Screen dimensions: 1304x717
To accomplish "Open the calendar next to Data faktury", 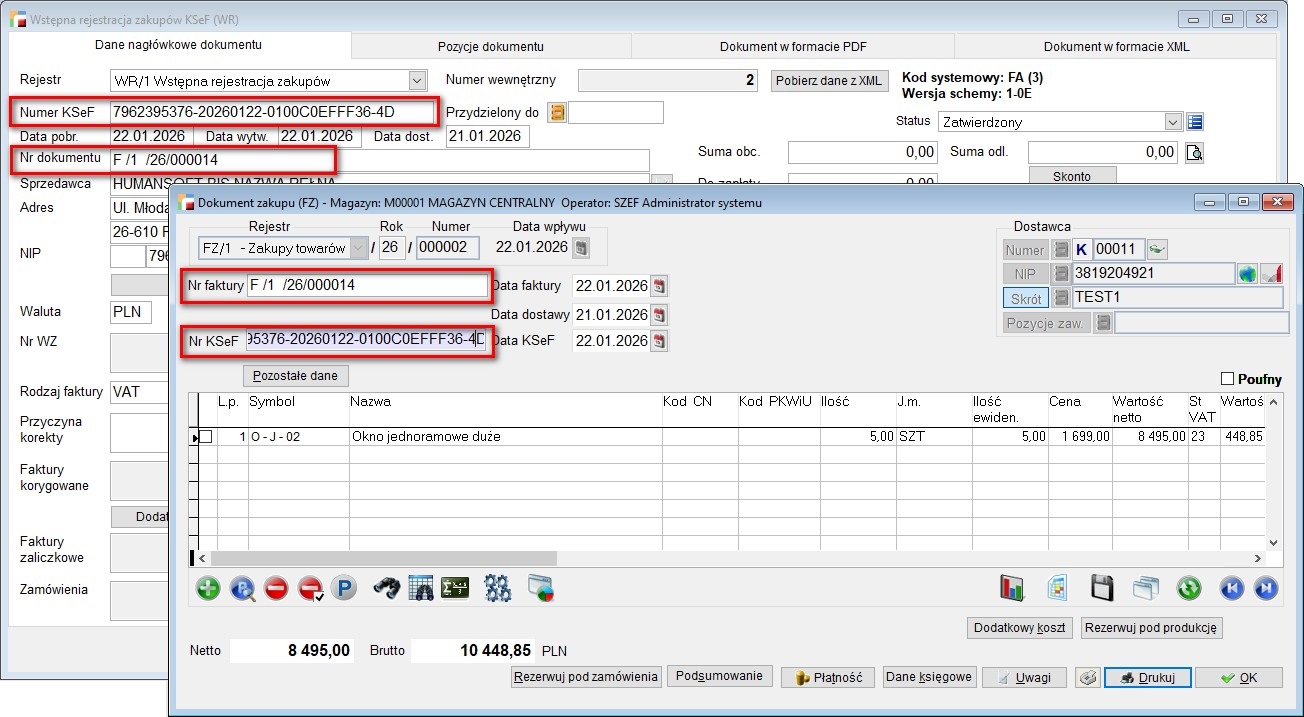I will click(x=658, y=287).
